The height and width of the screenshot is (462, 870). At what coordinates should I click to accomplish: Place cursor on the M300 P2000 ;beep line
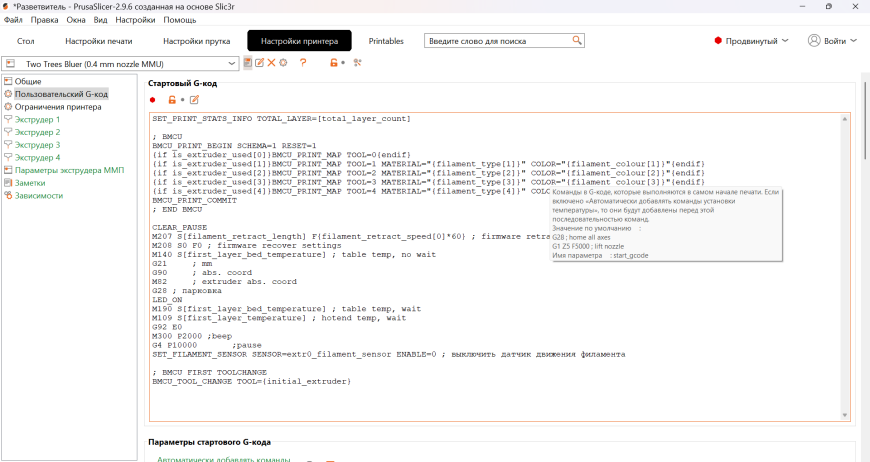coord(192,336)
